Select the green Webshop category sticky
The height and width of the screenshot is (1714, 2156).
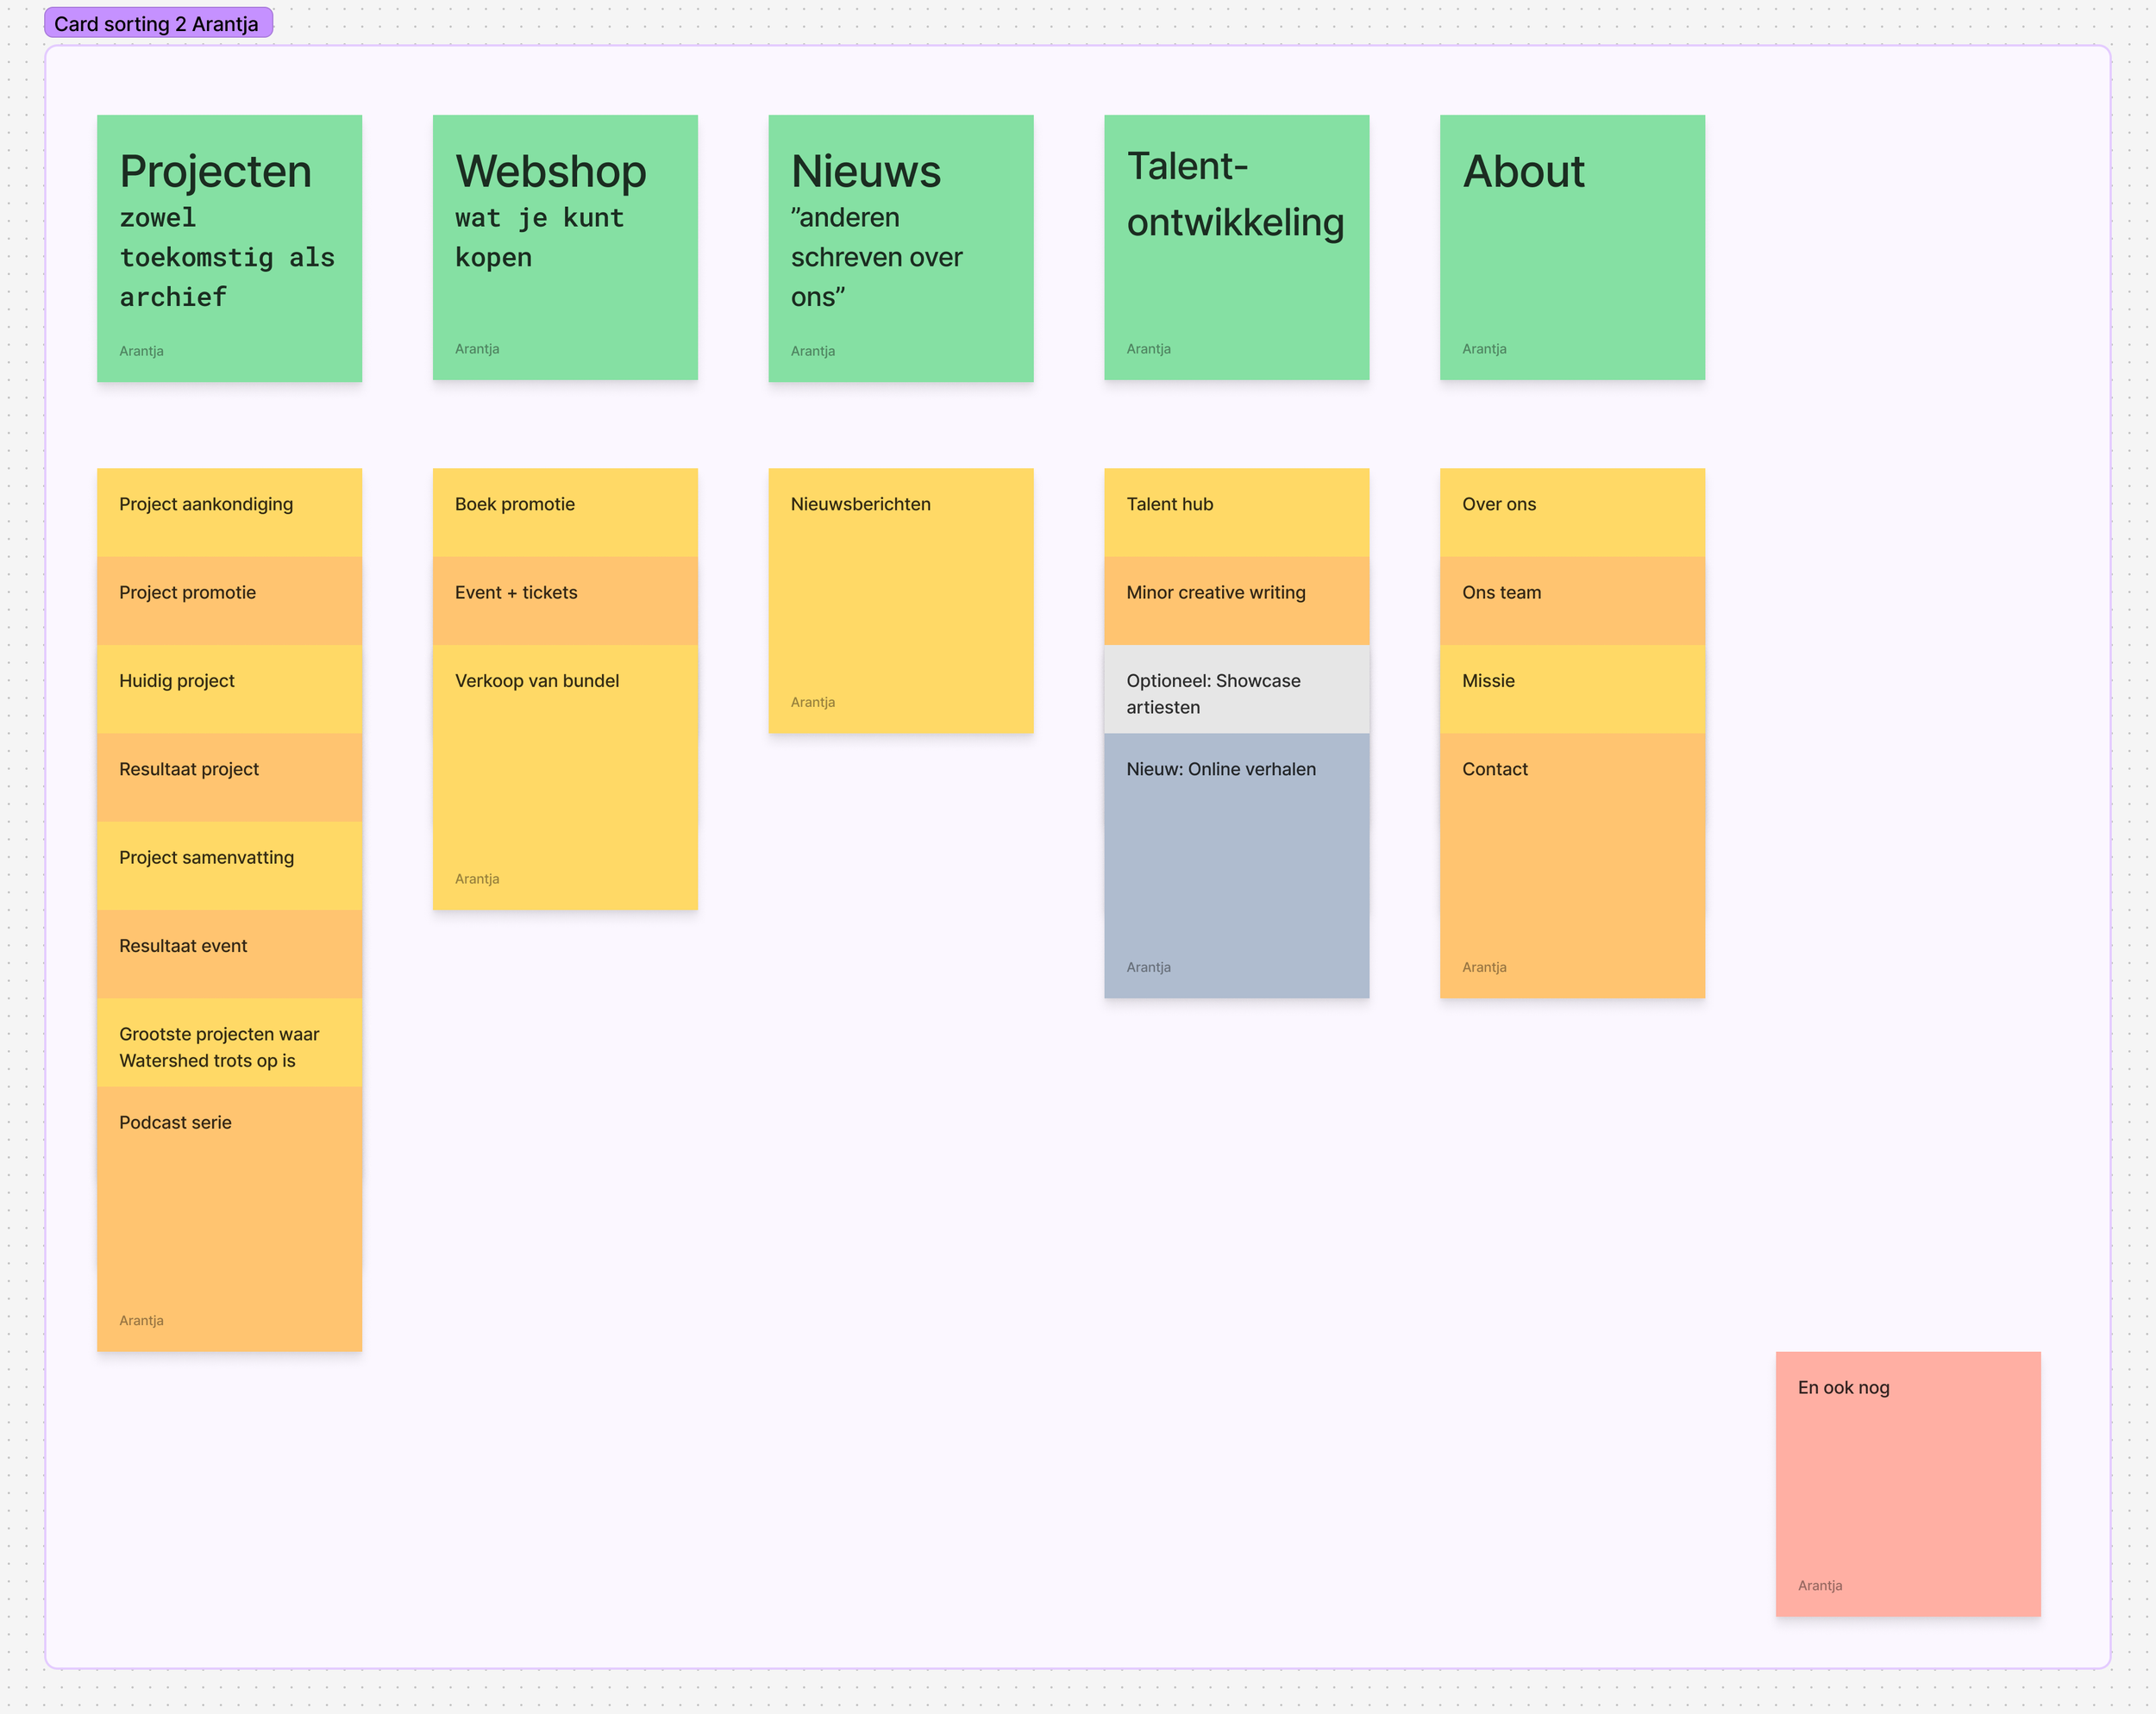coord(565,247)
